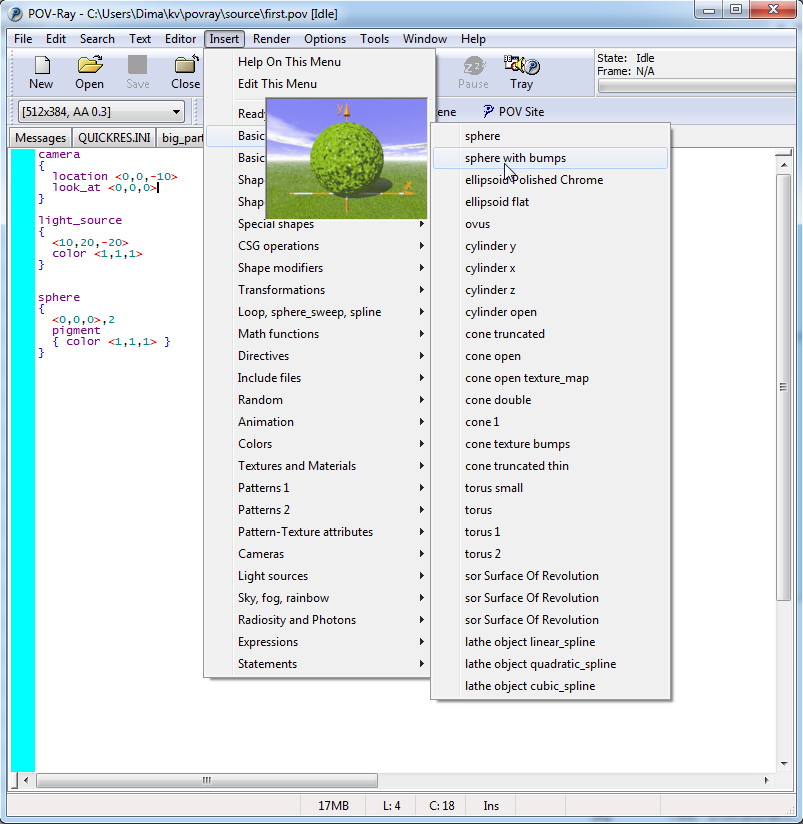The width and height of the screenshot is (803, 824).
Task: Expand the Special shapes submenu
Action: point(320,224)
